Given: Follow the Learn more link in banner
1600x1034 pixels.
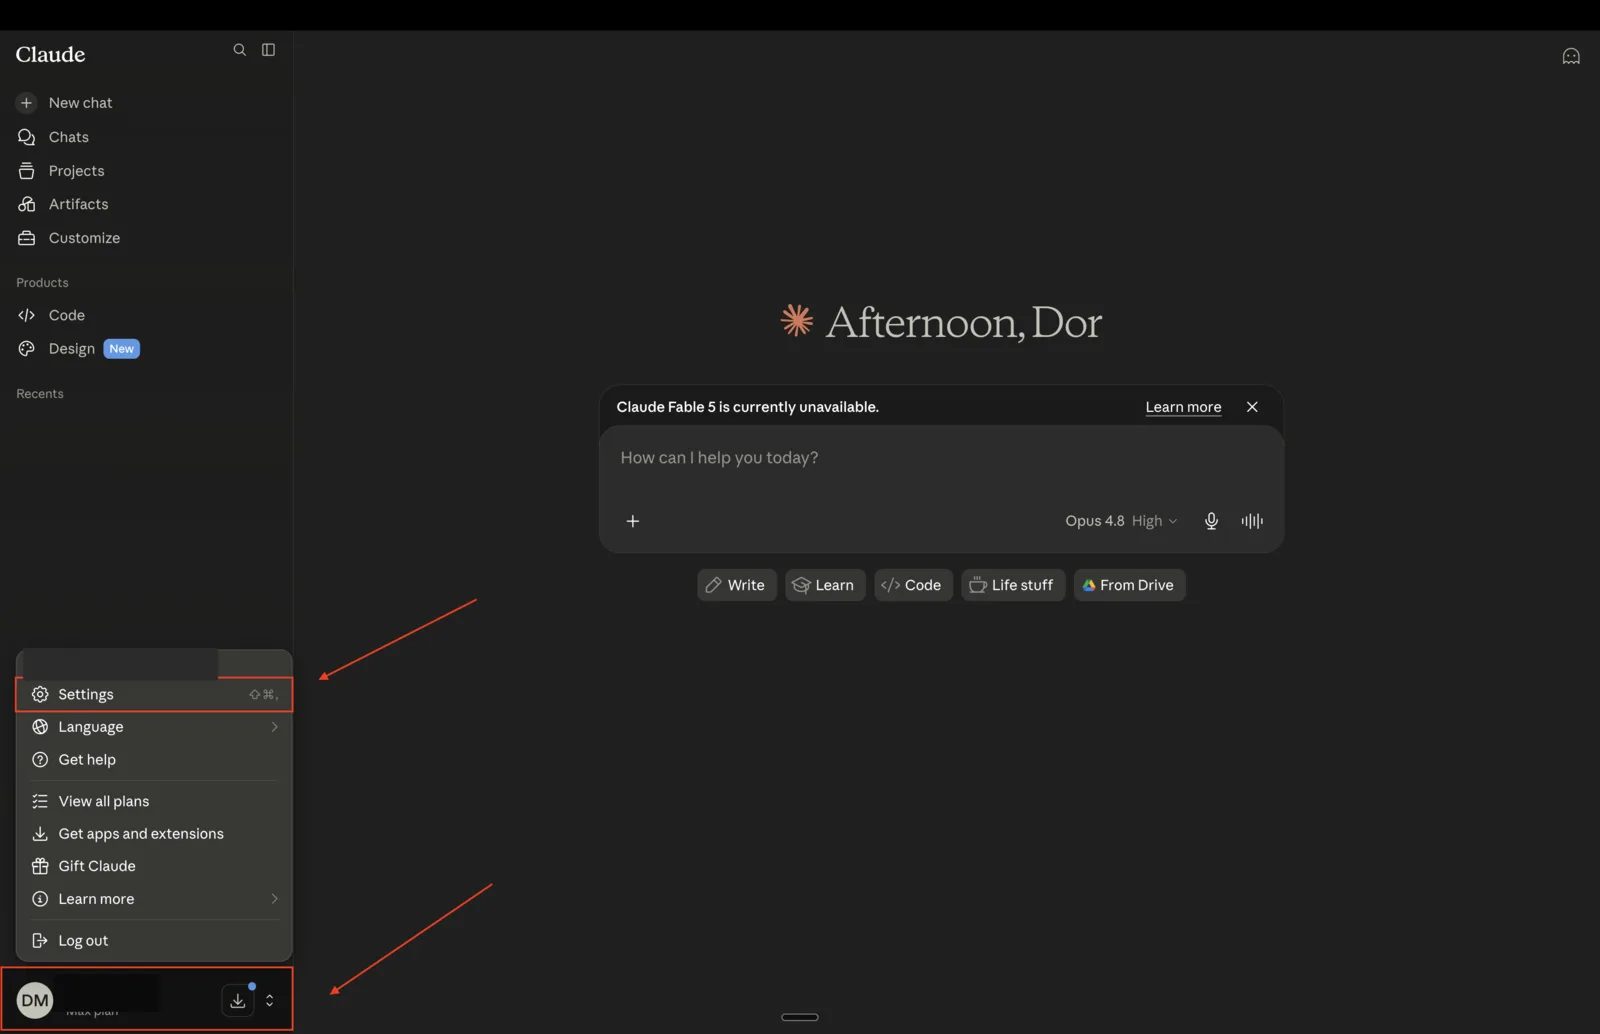Looking at the screenshot, I should point(1183,407).
